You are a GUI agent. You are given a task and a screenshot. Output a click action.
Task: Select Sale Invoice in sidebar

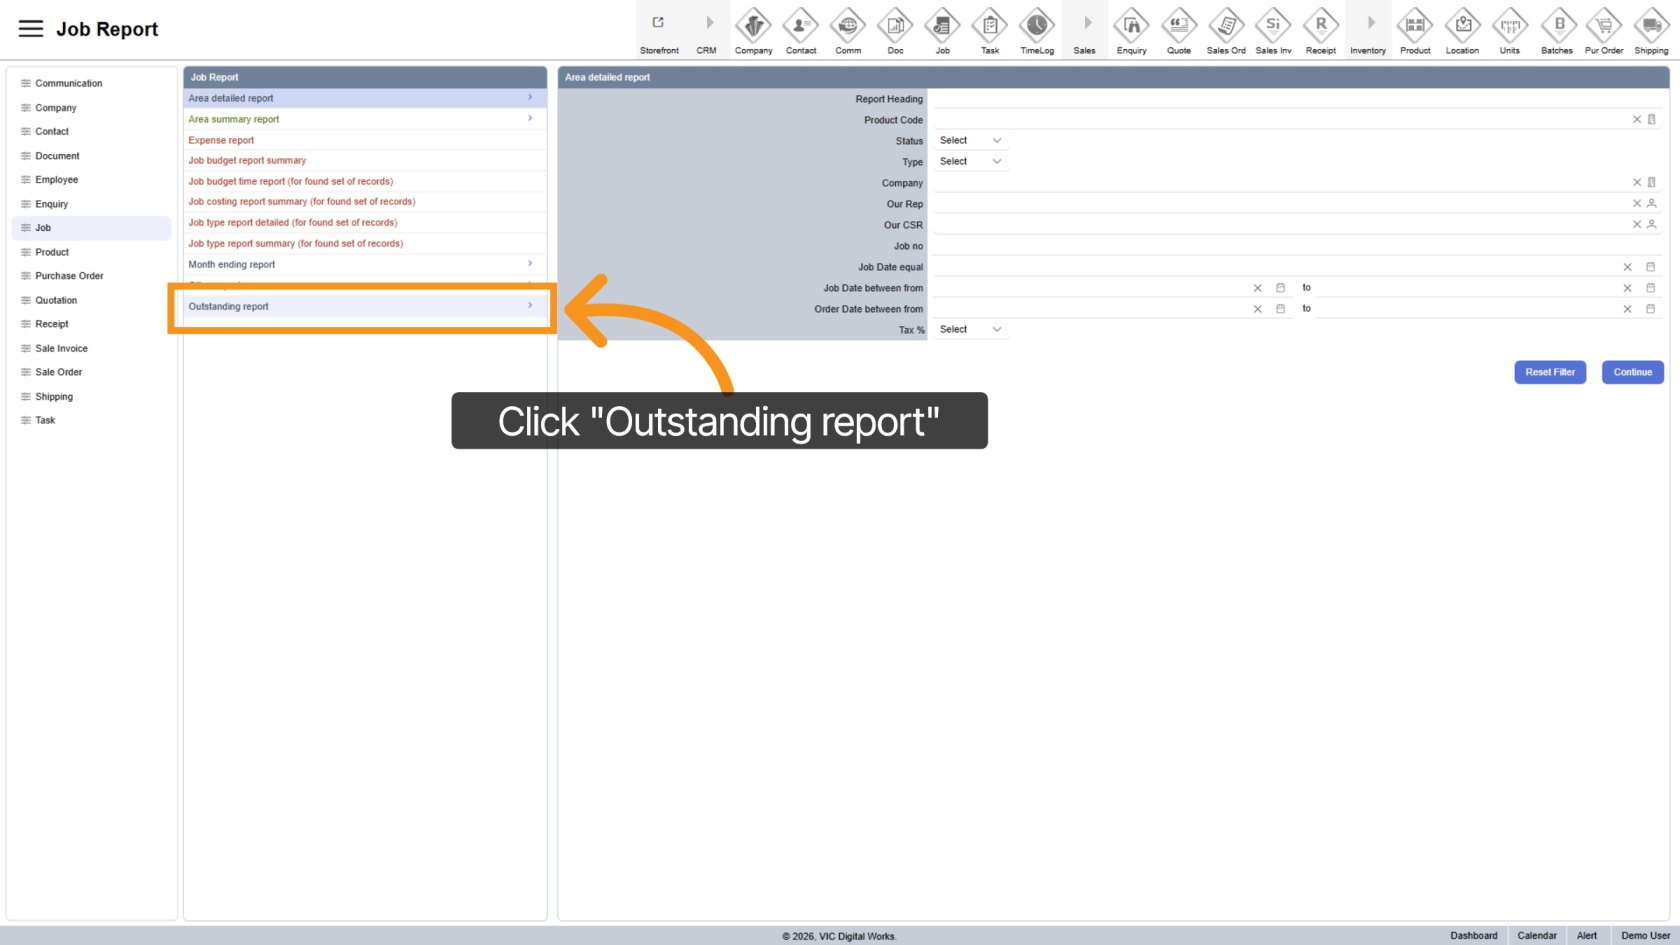click(x=61, y=349)
